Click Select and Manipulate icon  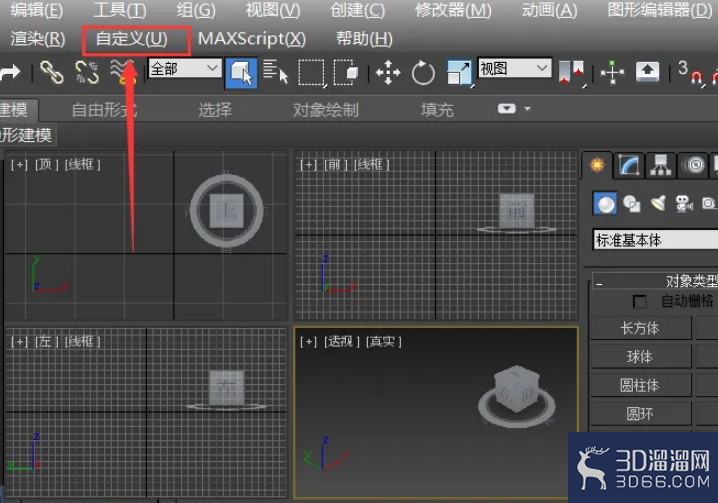click(612, 72)
